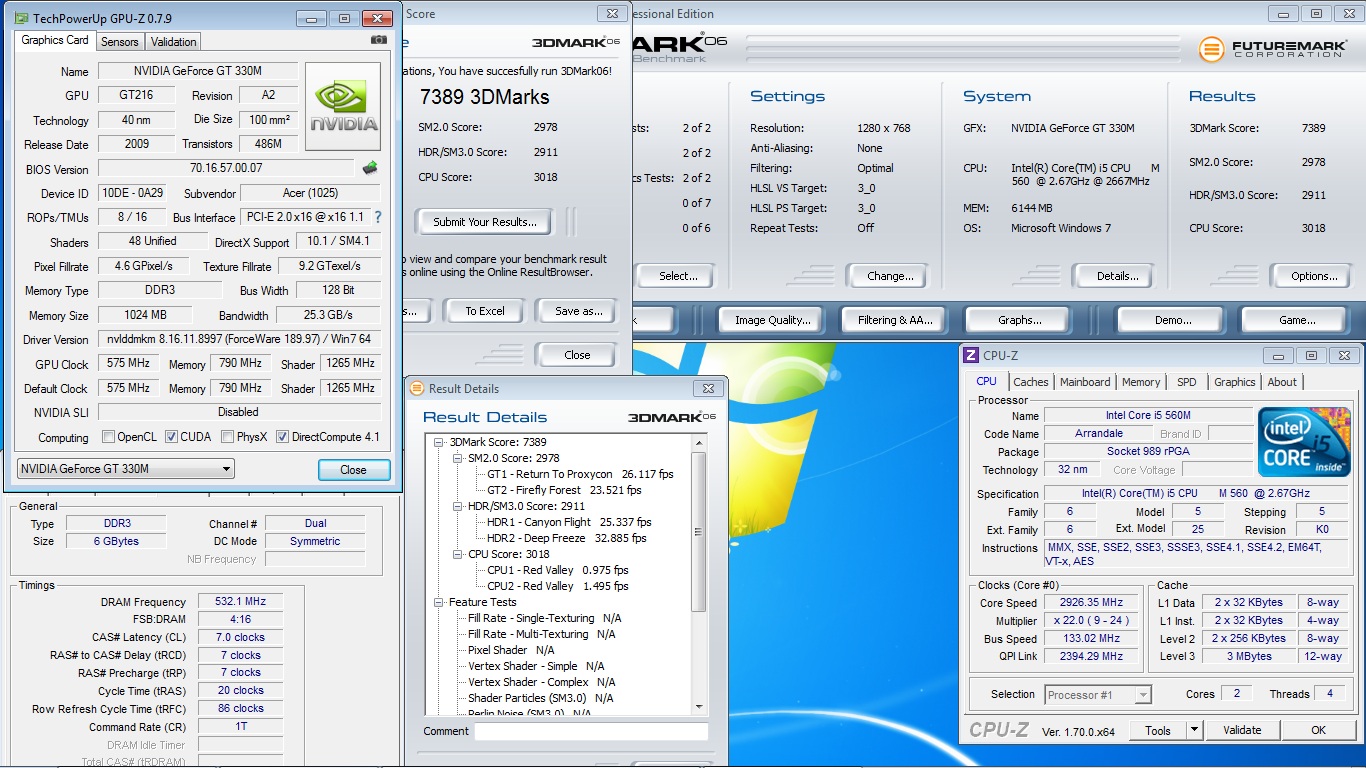Select HDR1 - Canyon Flight row

tap(569, 522)
